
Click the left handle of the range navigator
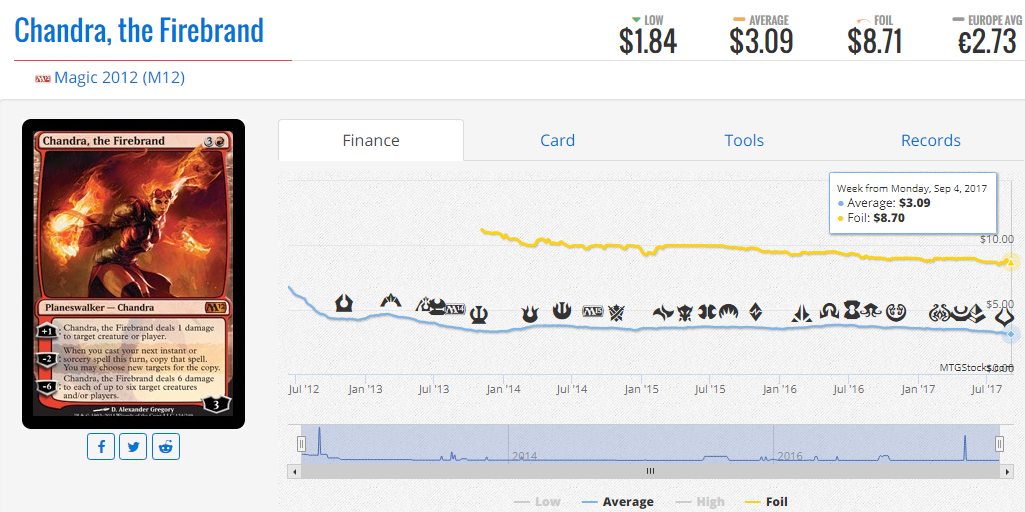coord(301,444)
